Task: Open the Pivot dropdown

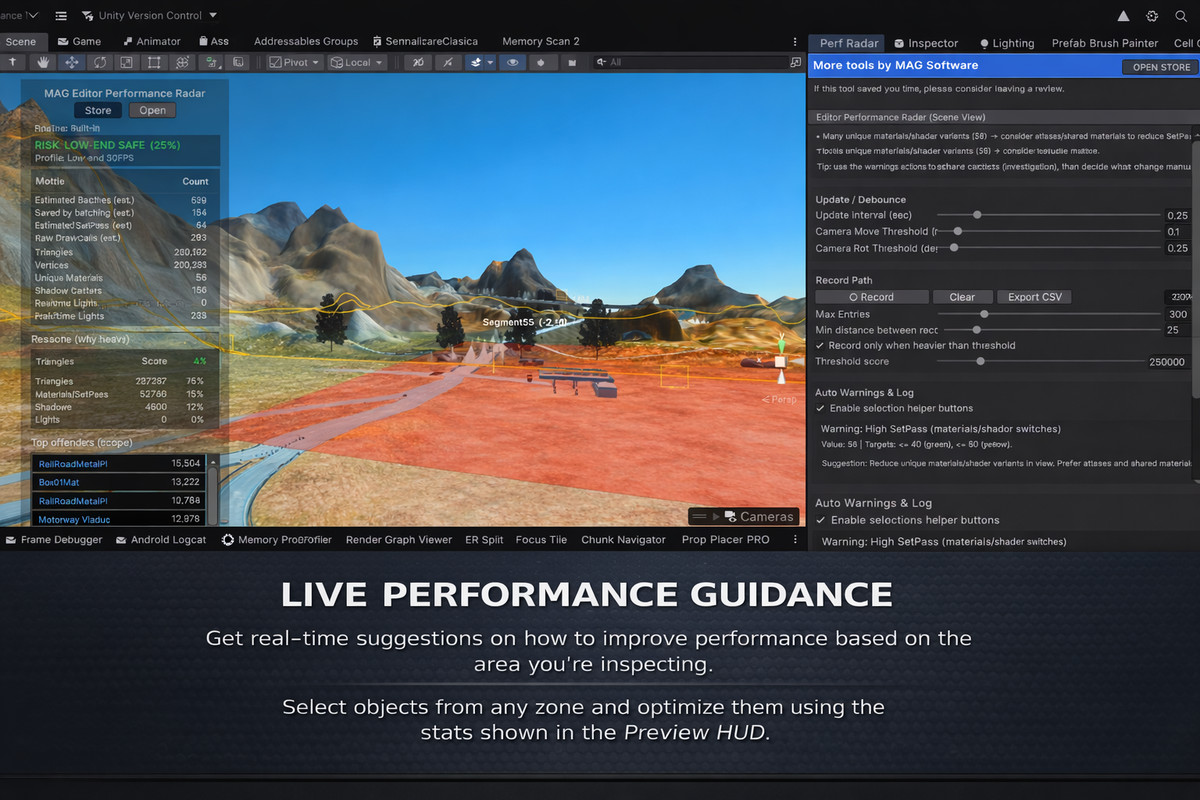Action: click(x=294, y=62)
